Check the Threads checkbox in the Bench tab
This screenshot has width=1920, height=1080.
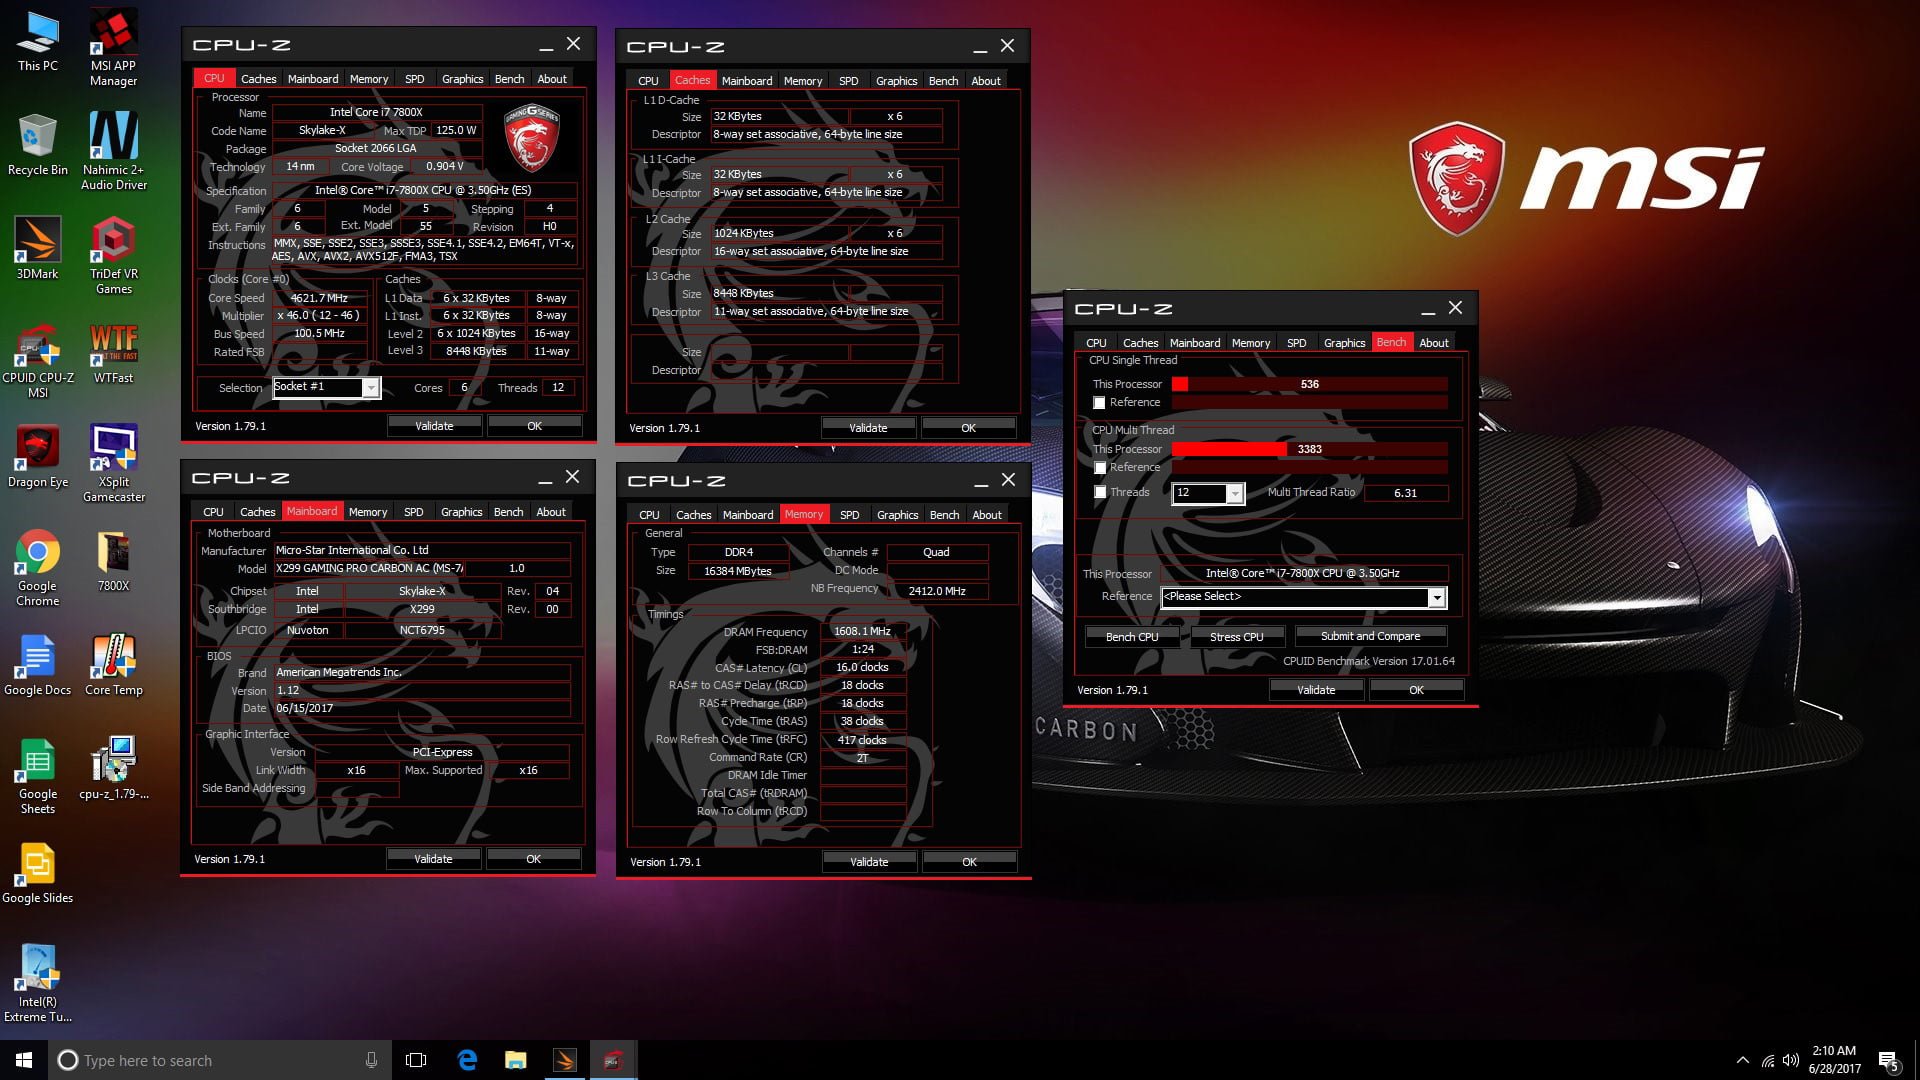(x=1099, y=493)
